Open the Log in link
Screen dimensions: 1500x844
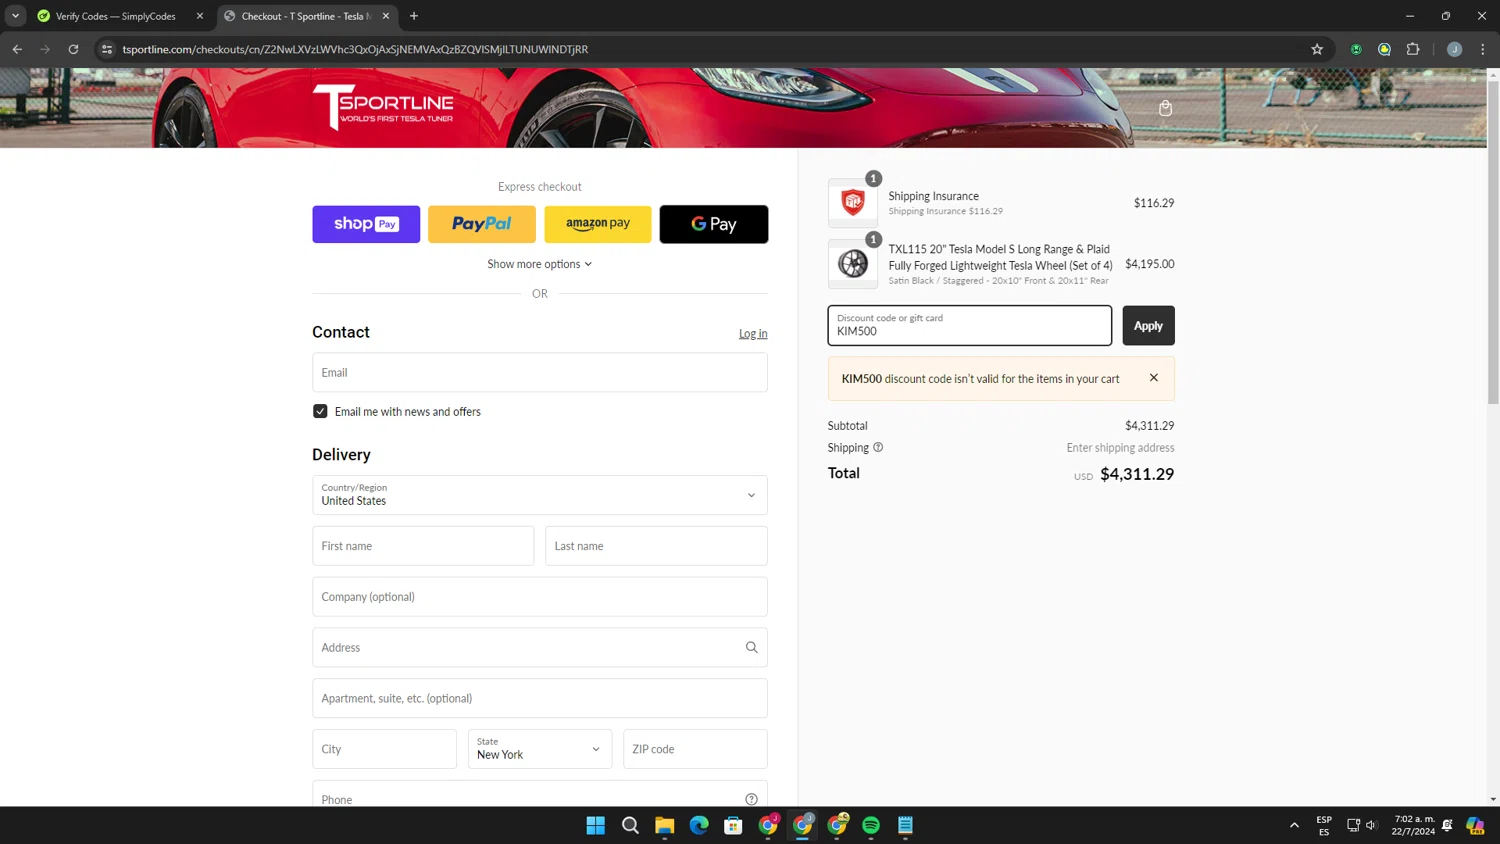point(753,334)
